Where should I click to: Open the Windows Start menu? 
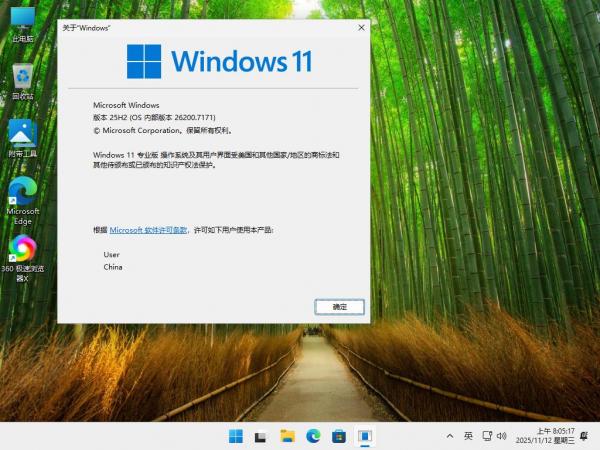[236, 436]
